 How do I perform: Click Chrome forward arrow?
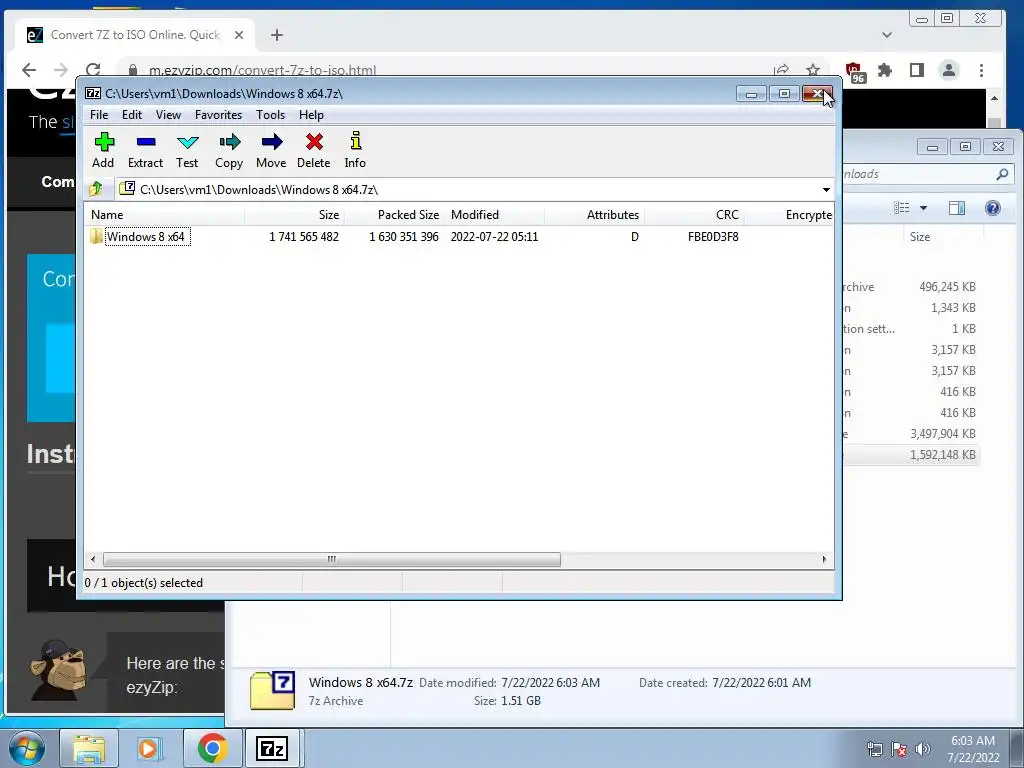(61, 70)
